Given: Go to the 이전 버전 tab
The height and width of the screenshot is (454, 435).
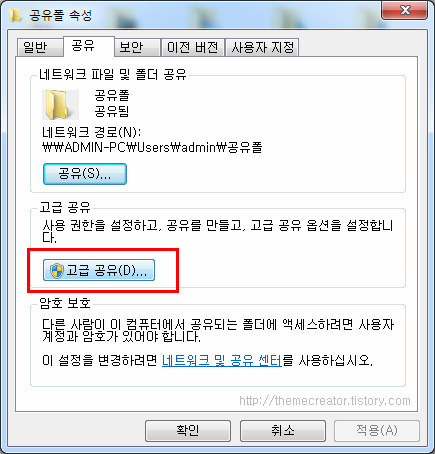Looking at the screenshot, I should [x=193, y=47].
